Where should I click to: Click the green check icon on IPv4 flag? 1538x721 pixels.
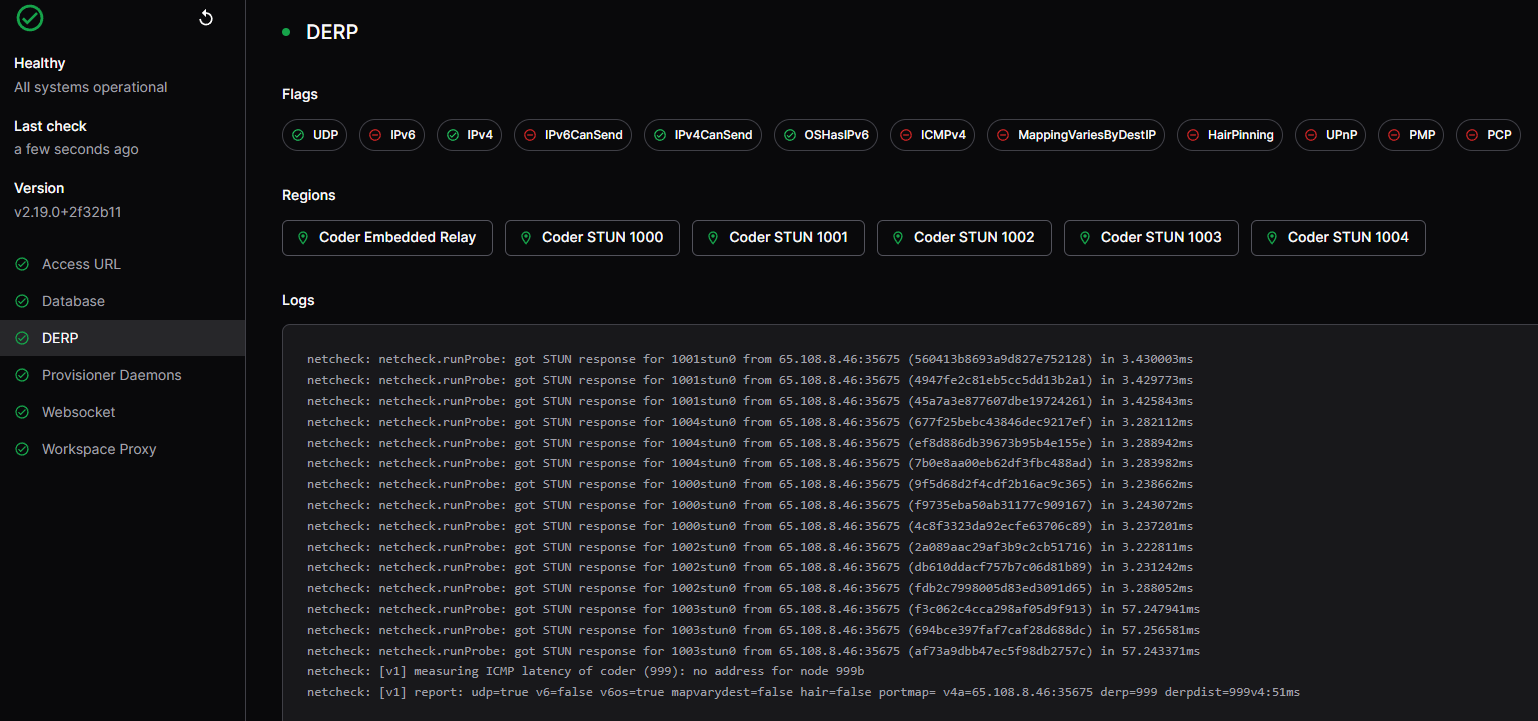453,135
